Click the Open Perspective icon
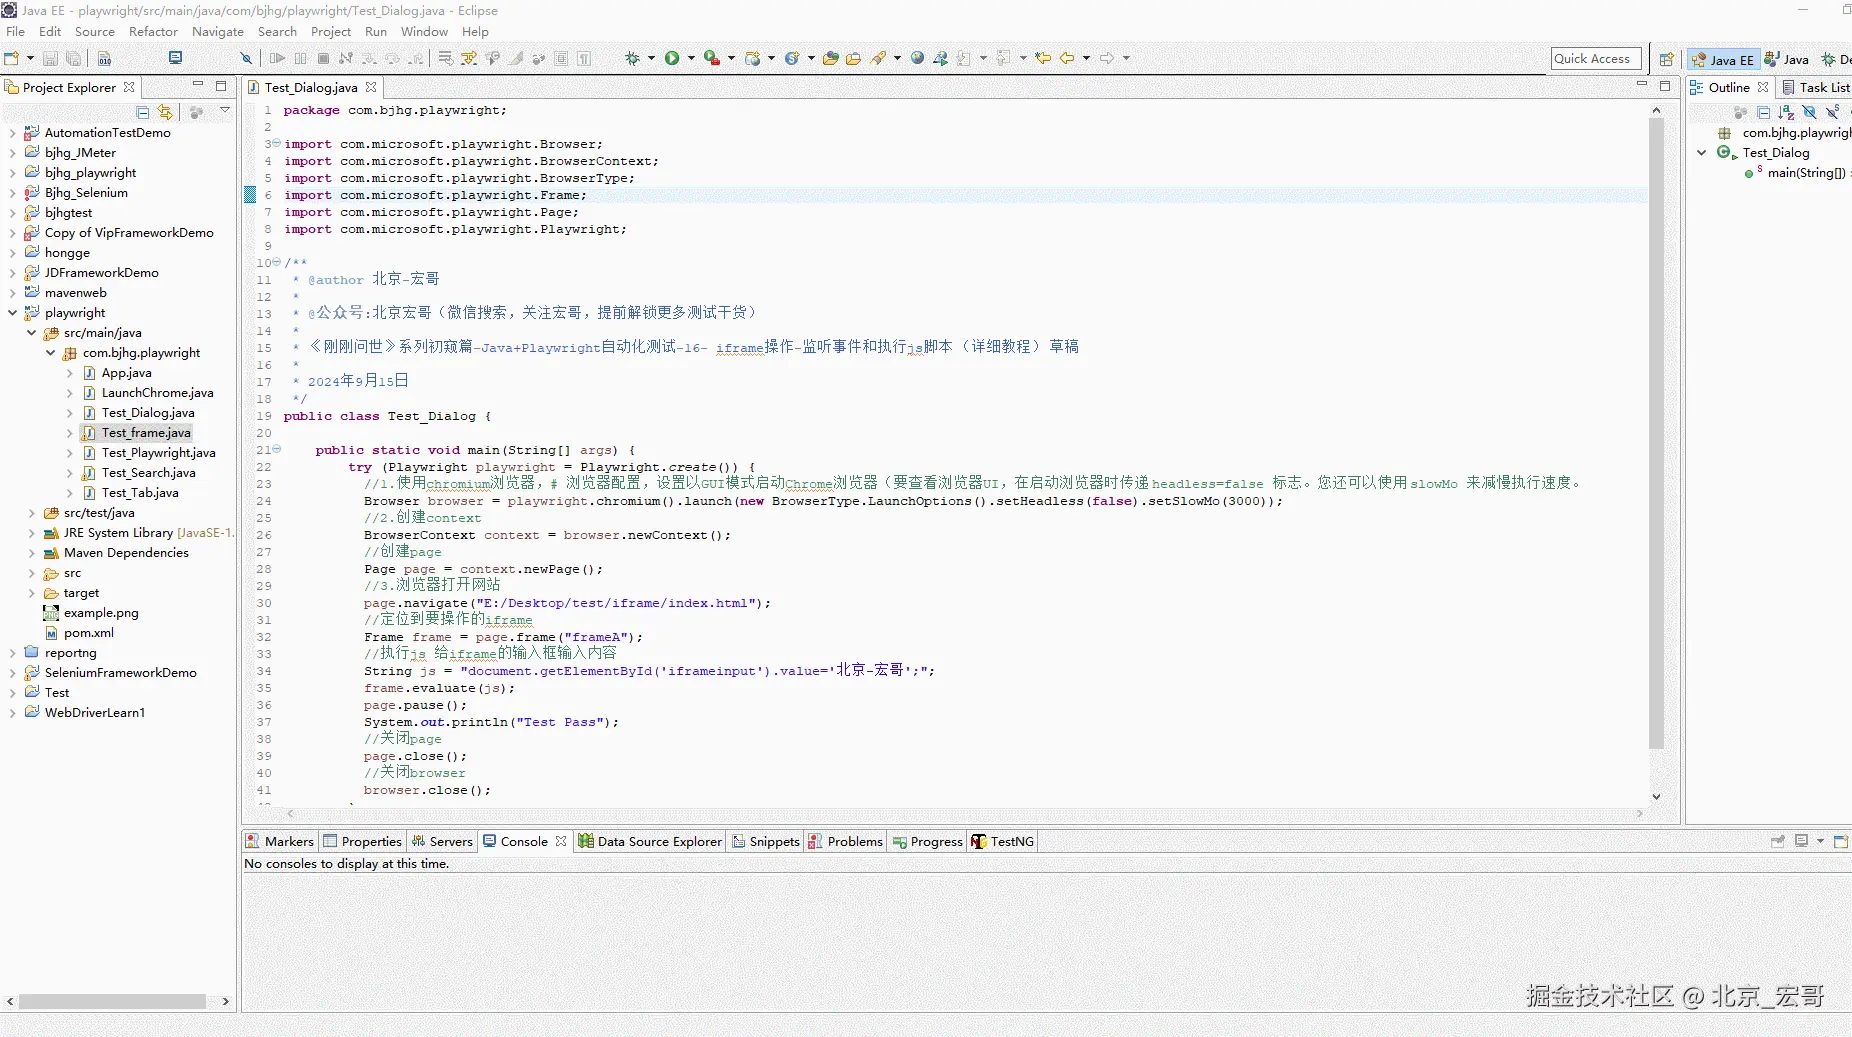The image size is (1852, 1037). tap(1666, 59)
